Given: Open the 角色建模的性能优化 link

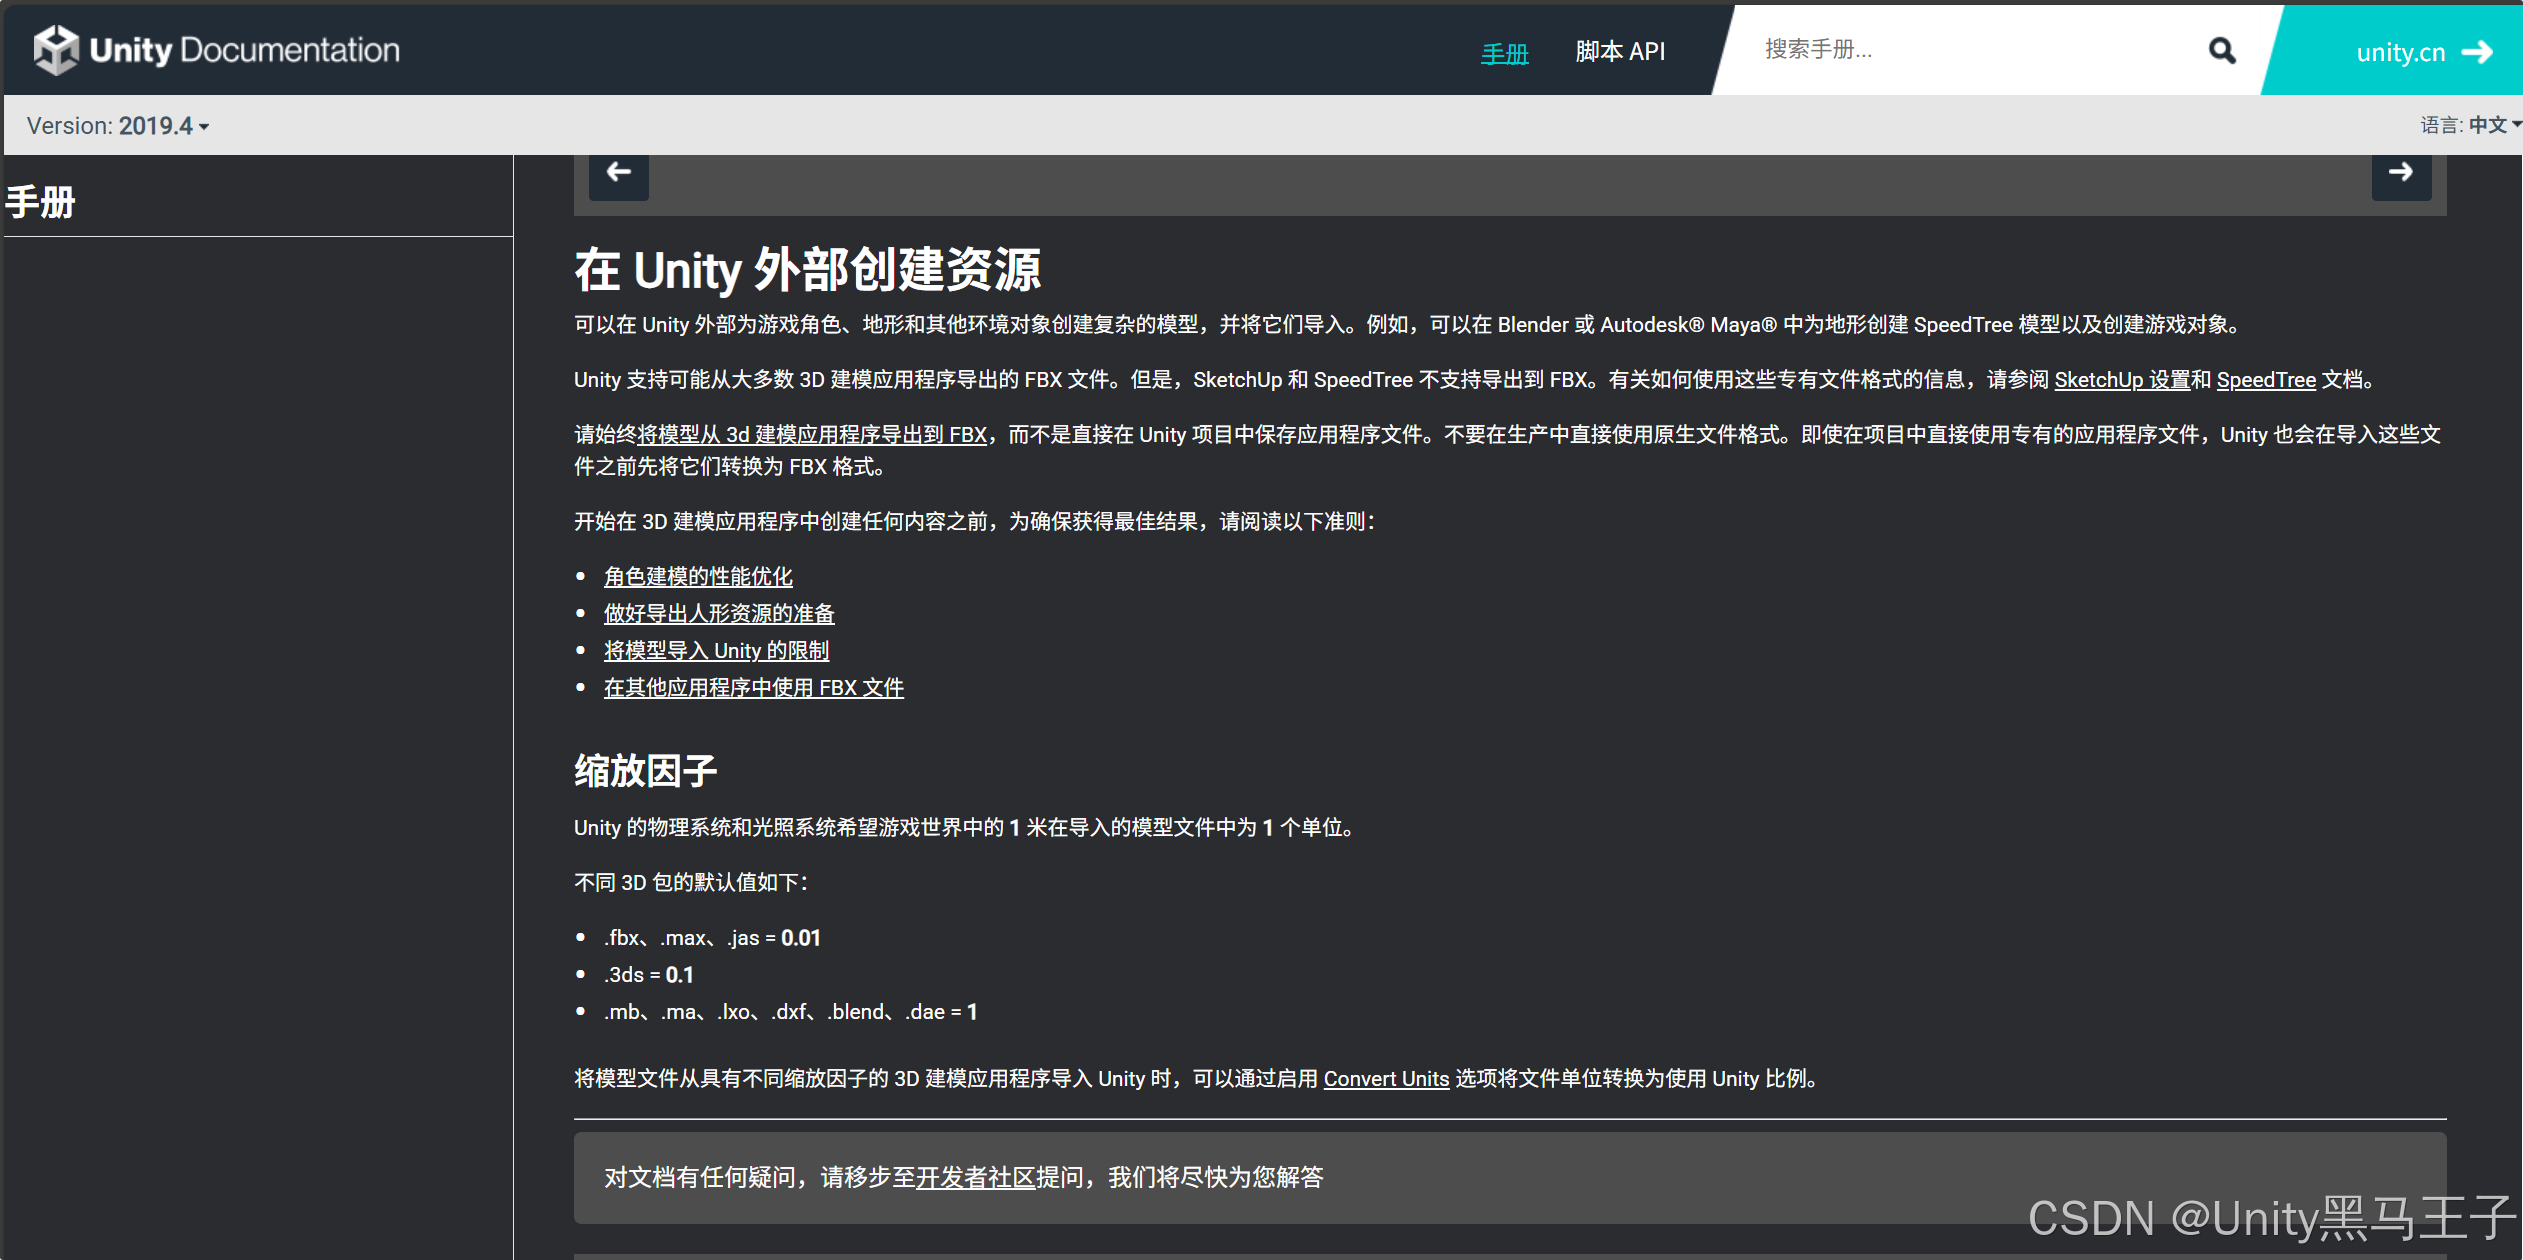Looking at the screenshot, I should coord(698,577).
